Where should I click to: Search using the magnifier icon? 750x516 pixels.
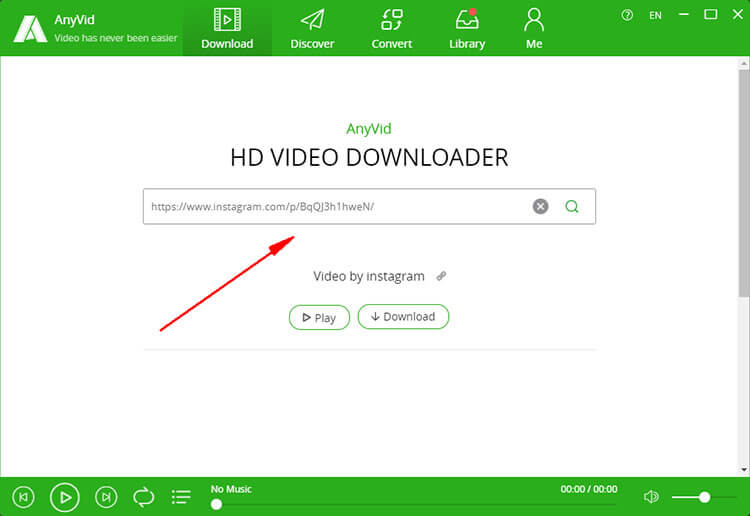[x=572, y=207]
